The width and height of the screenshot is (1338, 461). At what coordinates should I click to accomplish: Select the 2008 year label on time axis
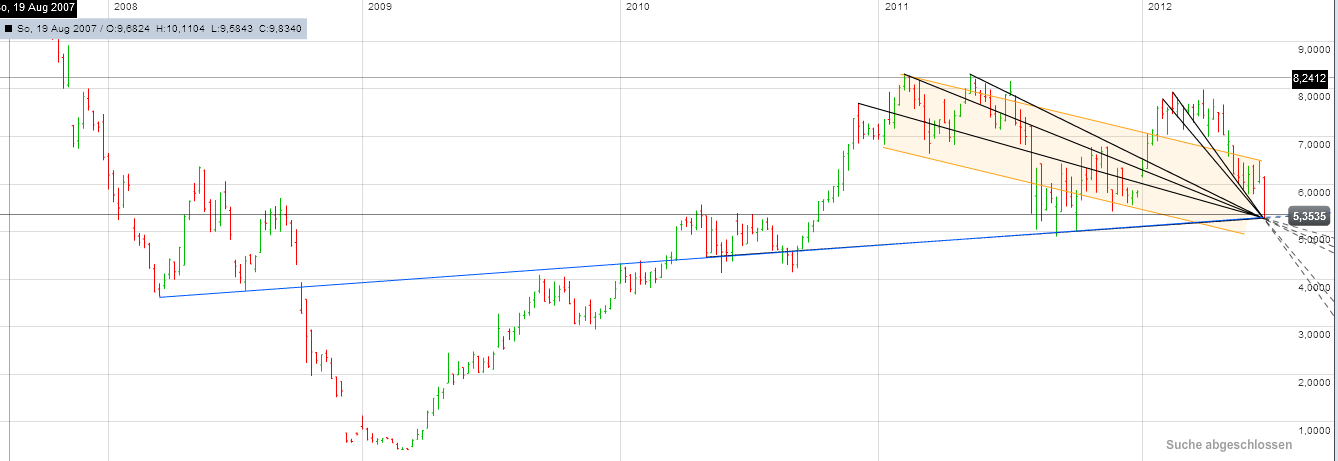coord(125,8)
